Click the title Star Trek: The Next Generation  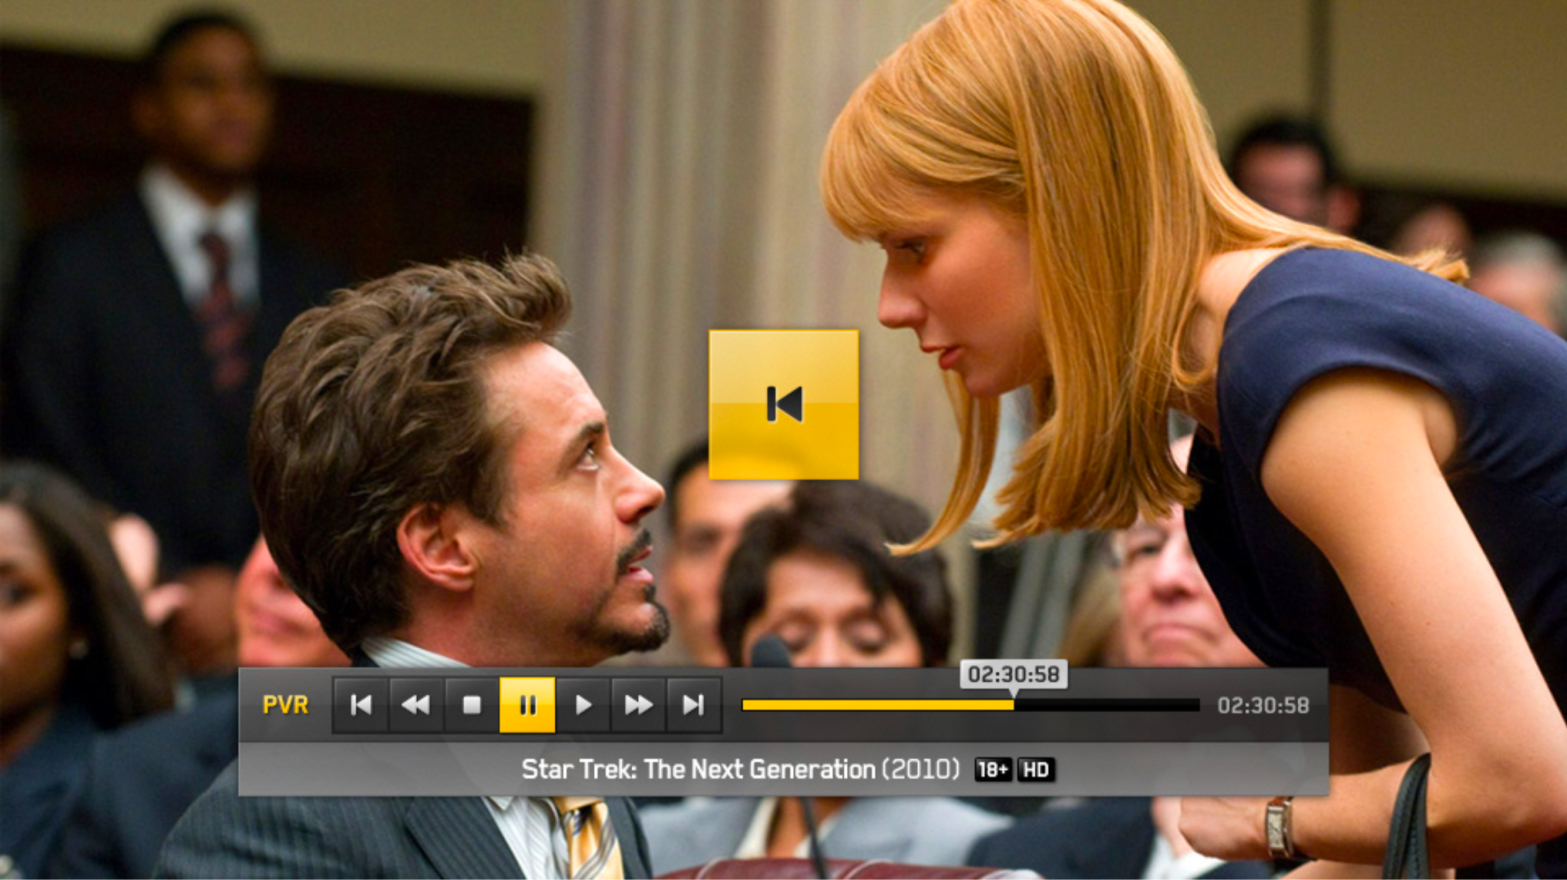(x=698, y=770)
